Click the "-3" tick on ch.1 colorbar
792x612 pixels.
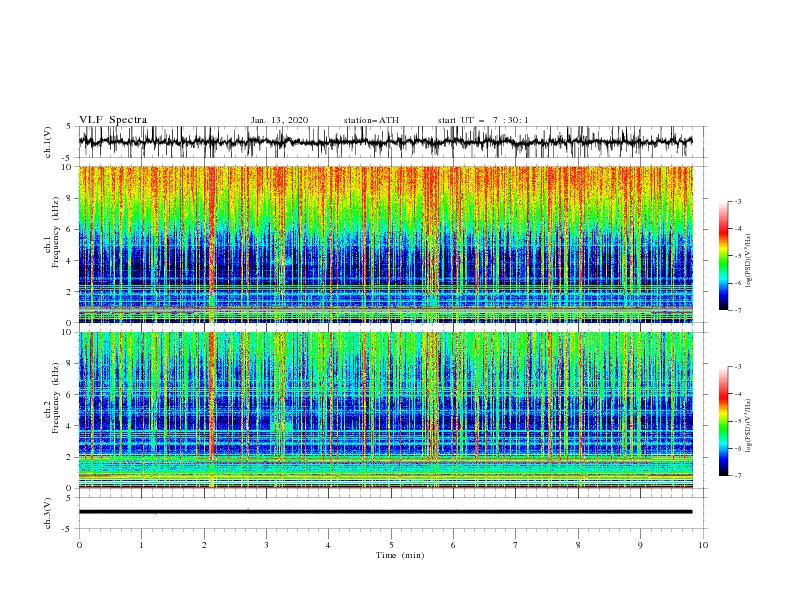(738, 201)
